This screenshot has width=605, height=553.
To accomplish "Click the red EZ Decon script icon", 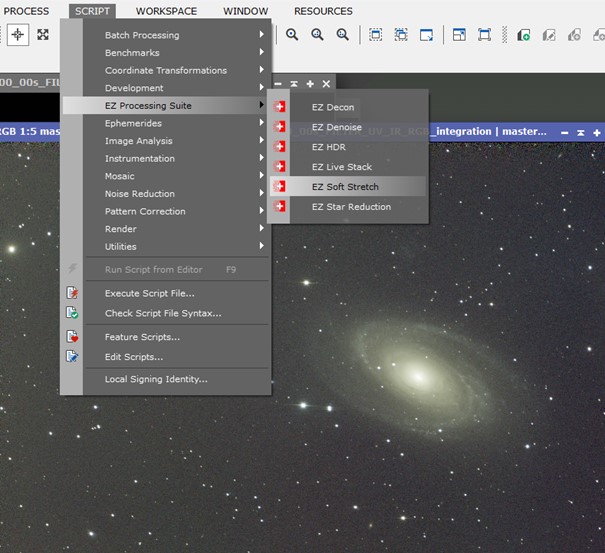I will point(279,107).
